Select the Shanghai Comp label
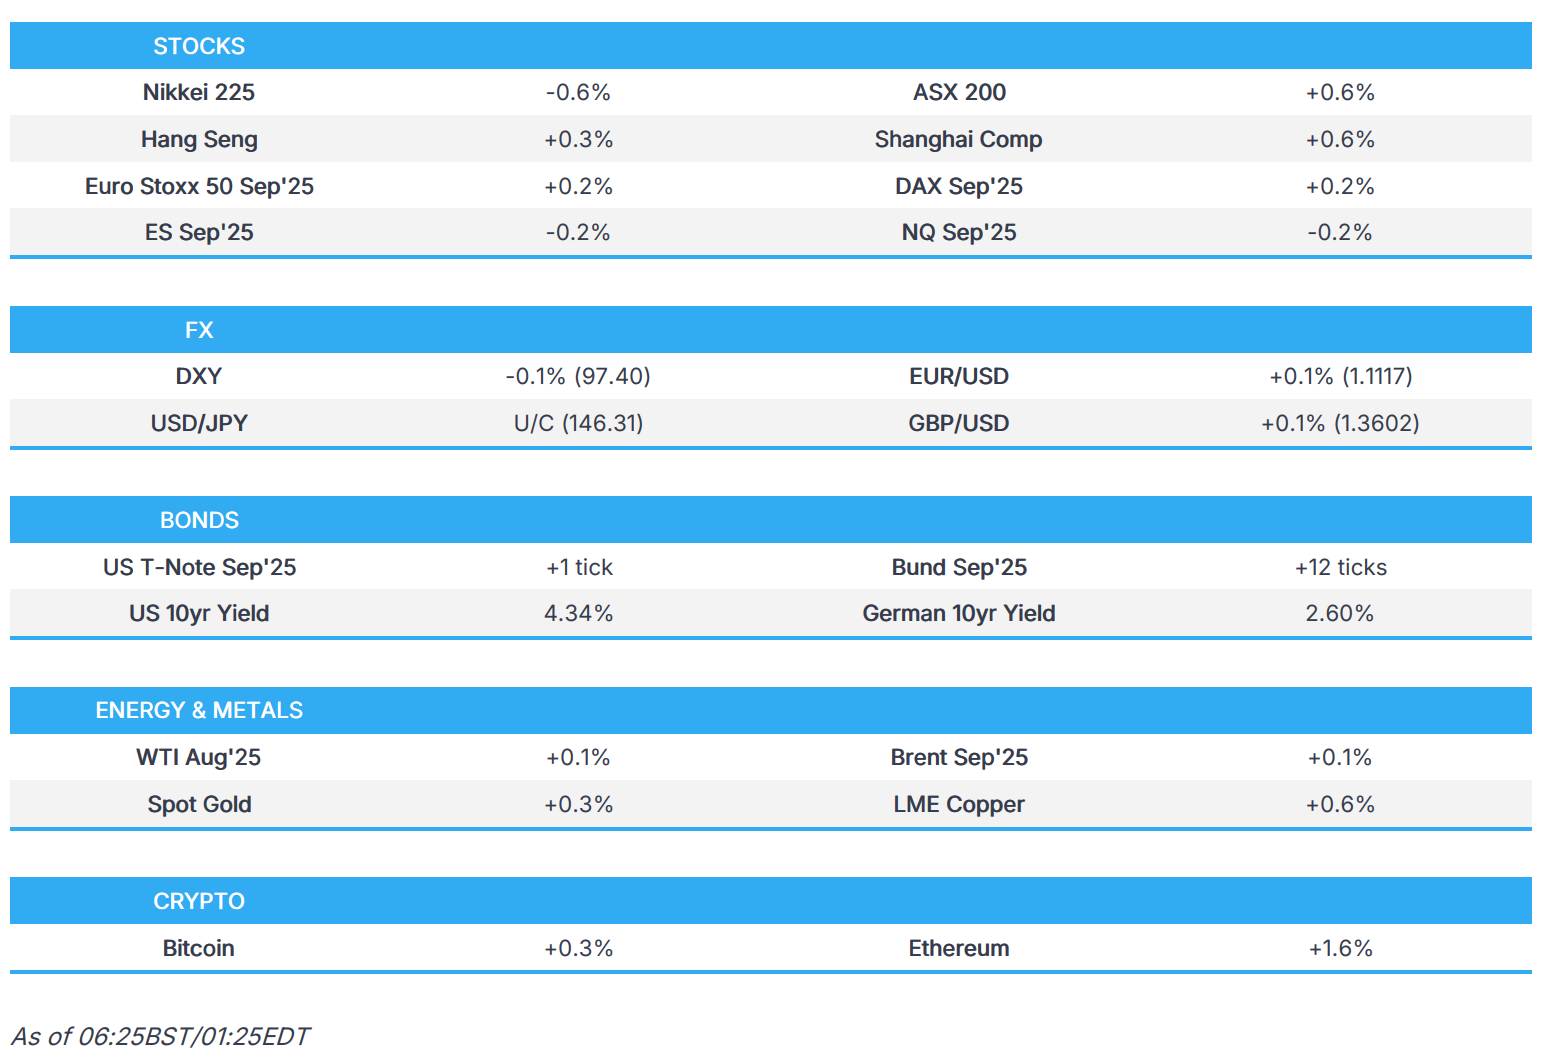The image size is (1551, 1063). (958, 139)
